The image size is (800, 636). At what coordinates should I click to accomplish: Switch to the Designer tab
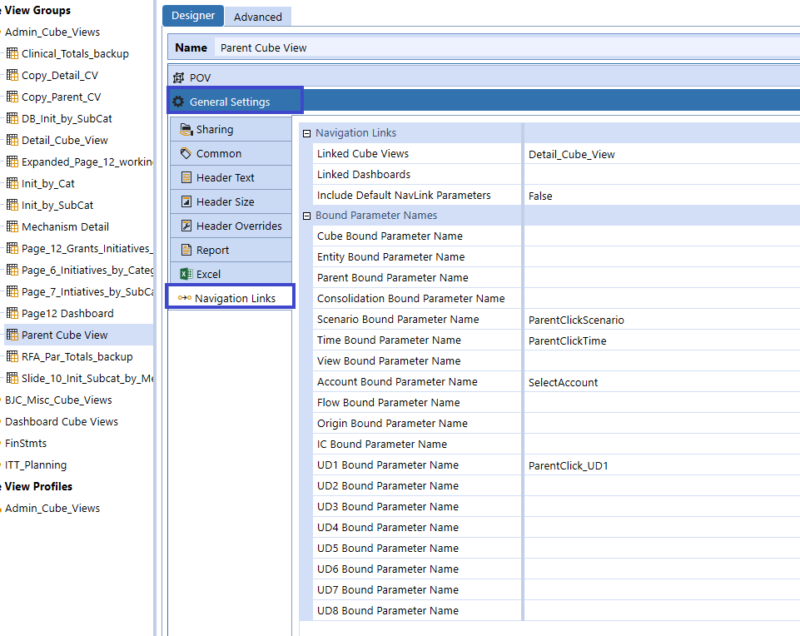[x=193, y=16]
